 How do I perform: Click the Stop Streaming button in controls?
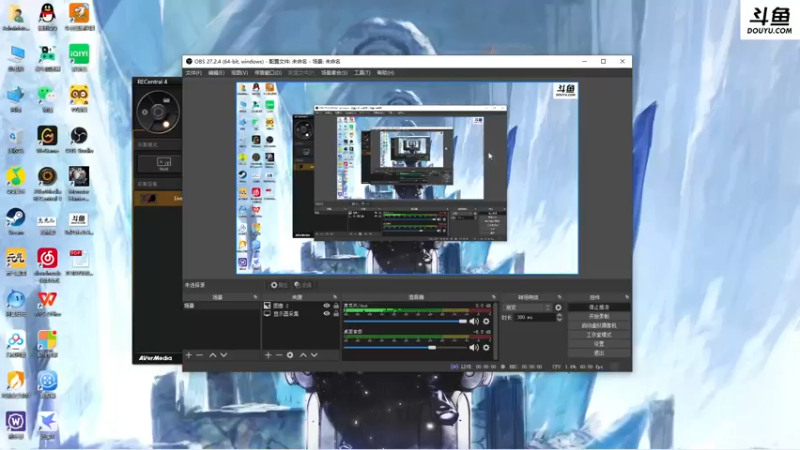(x=599, y=307)
